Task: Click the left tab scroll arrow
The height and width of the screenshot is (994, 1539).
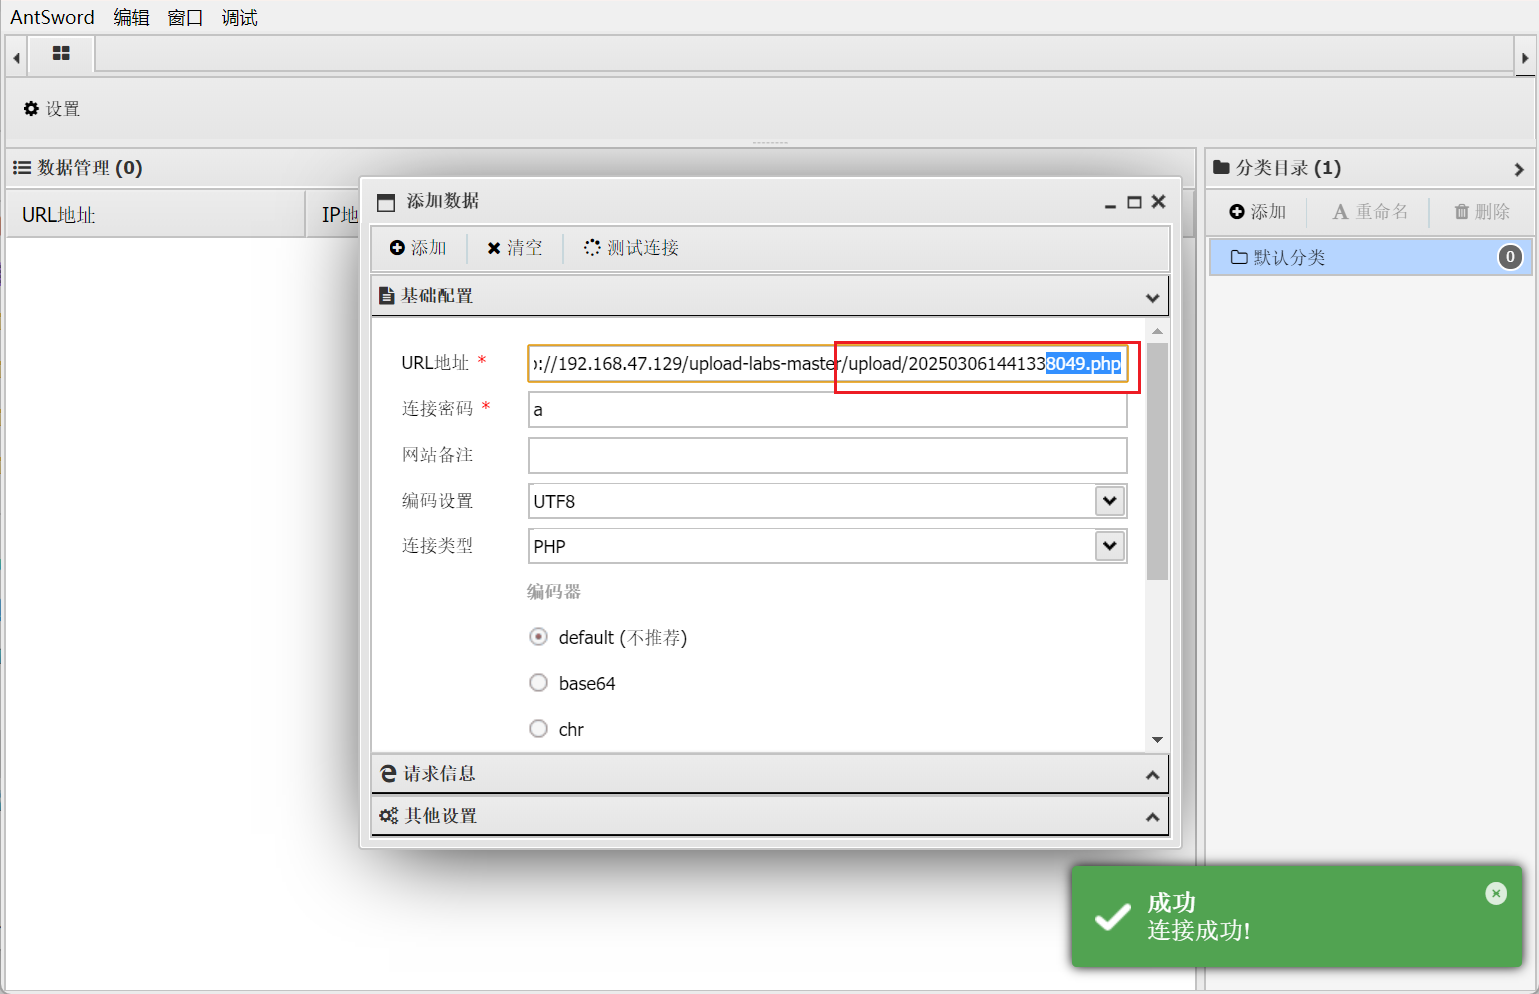Action: pos(16,58)
